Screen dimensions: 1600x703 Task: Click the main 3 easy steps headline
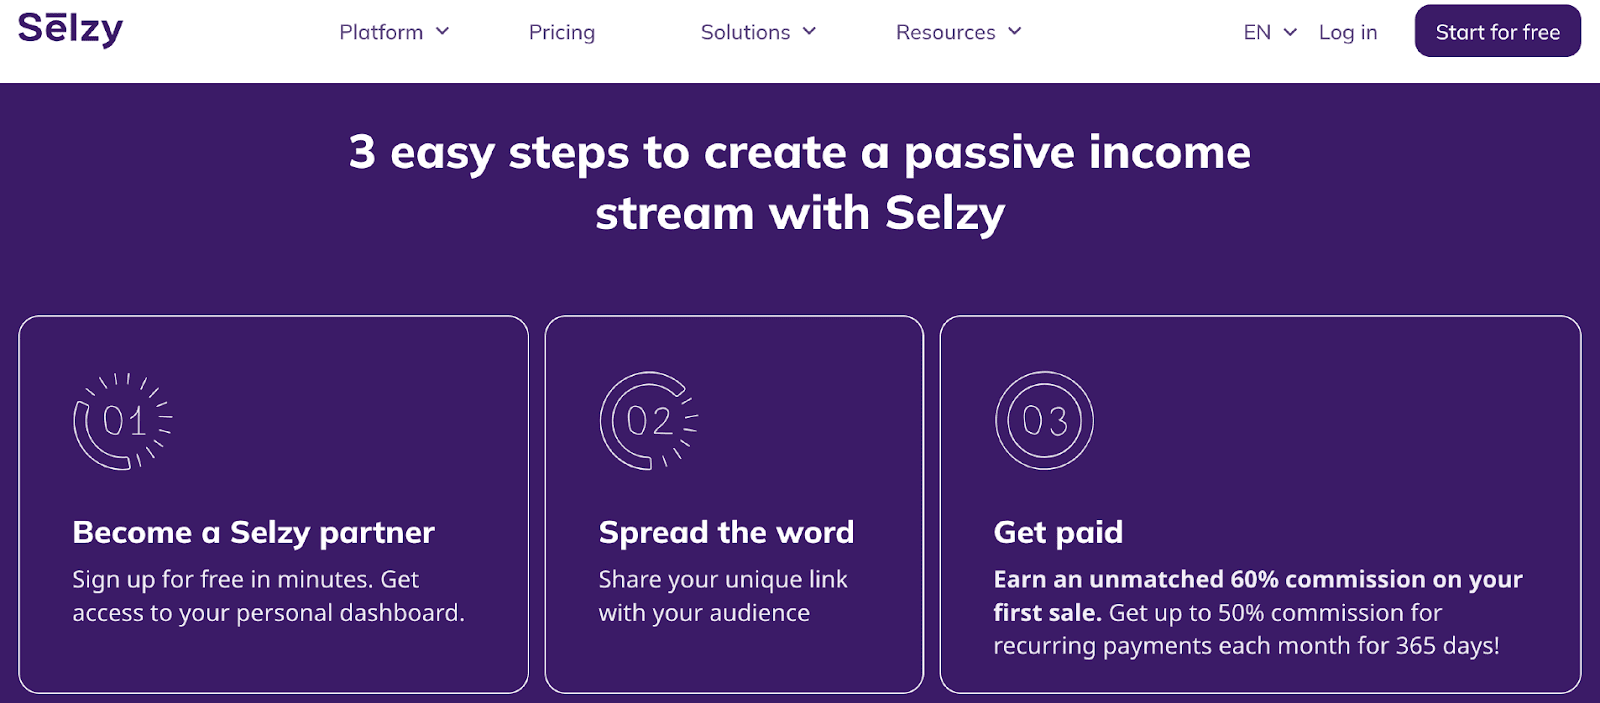point(800,183)
